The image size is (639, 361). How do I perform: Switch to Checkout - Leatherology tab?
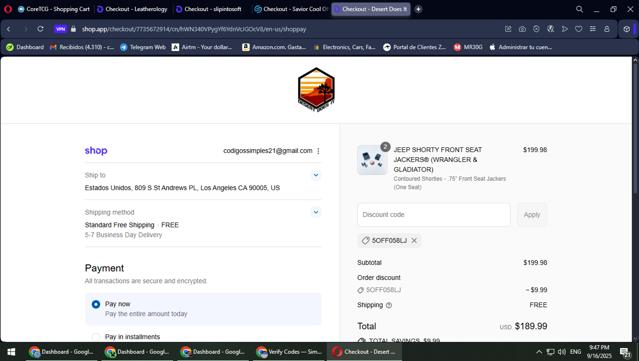(x=132, y=9)
